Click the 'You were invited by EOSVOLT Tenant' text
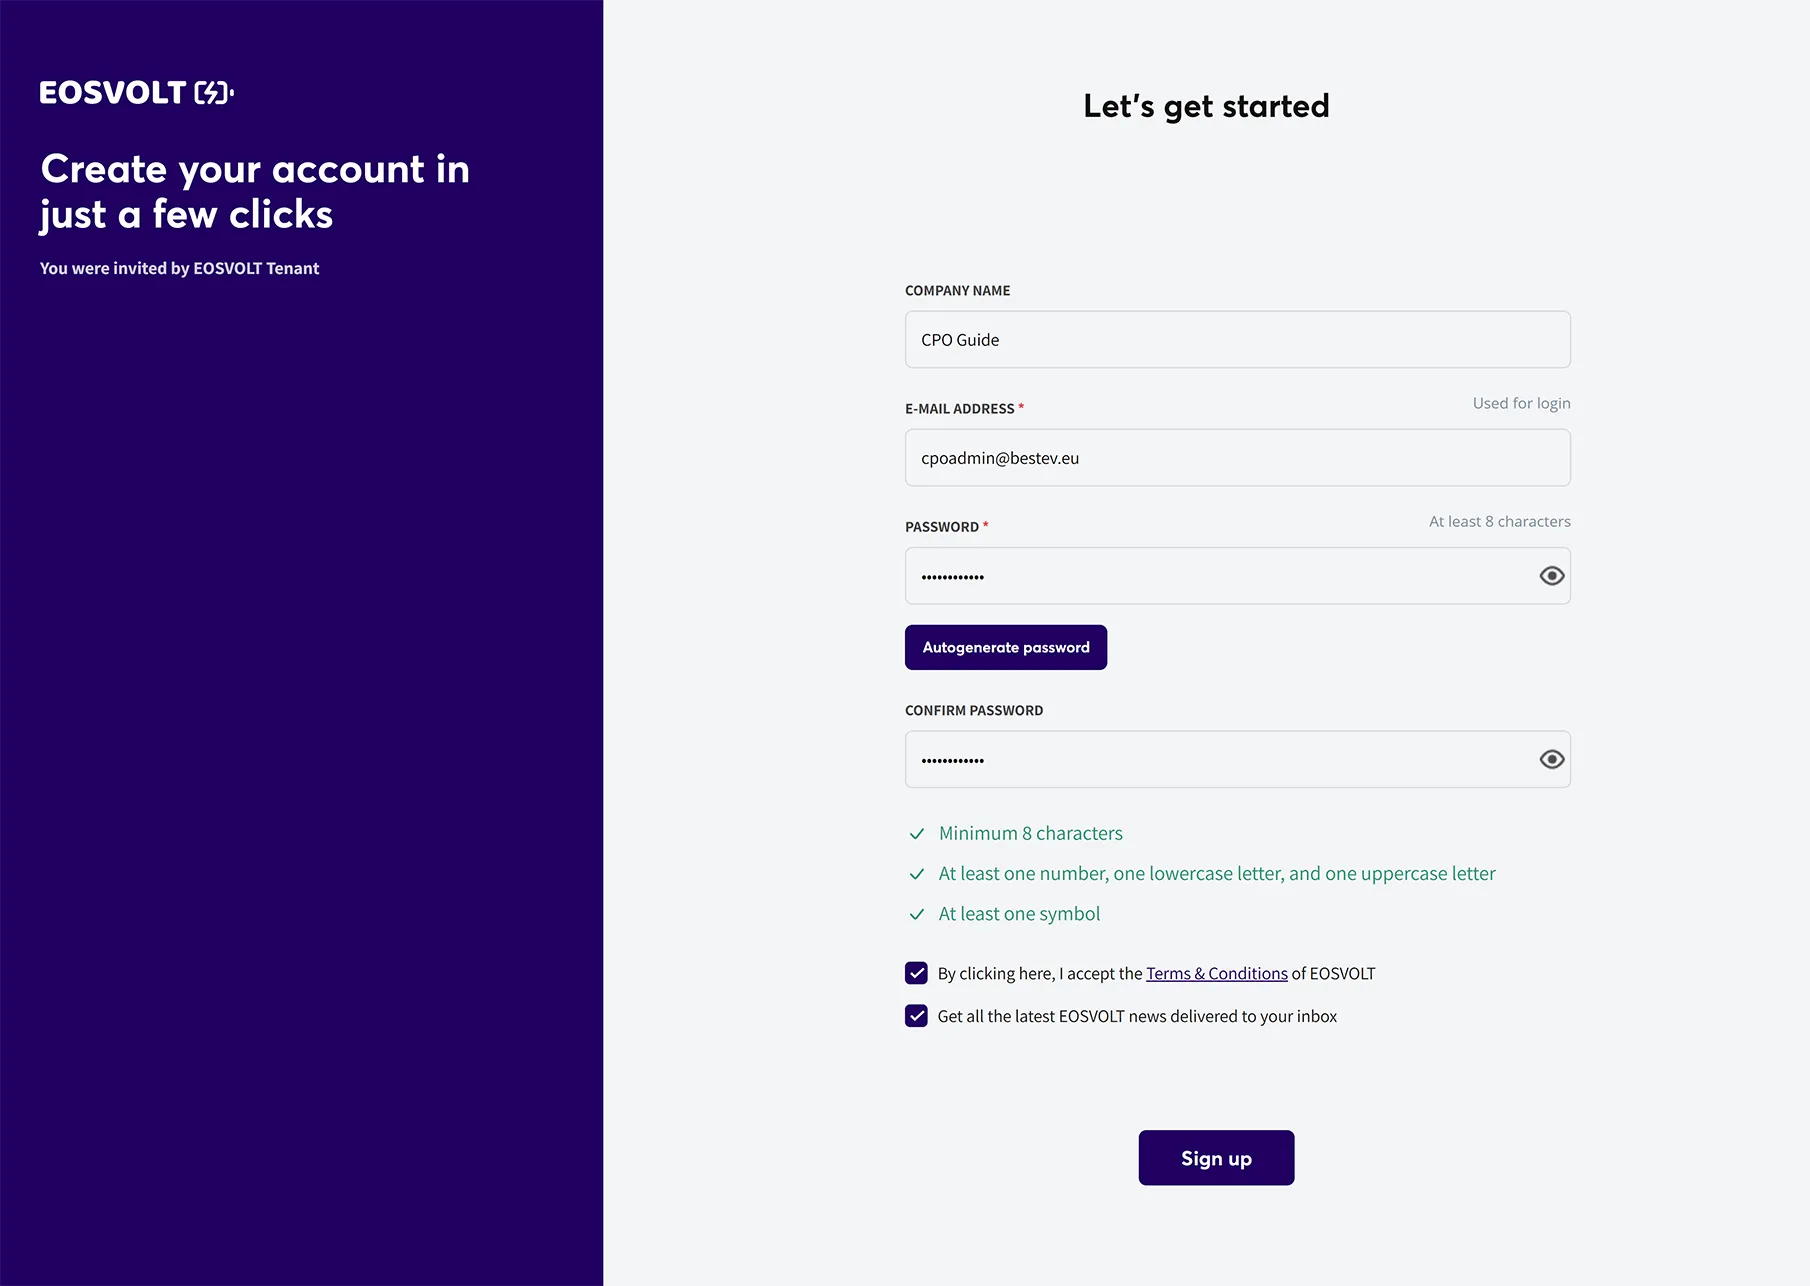 point(179,268)
